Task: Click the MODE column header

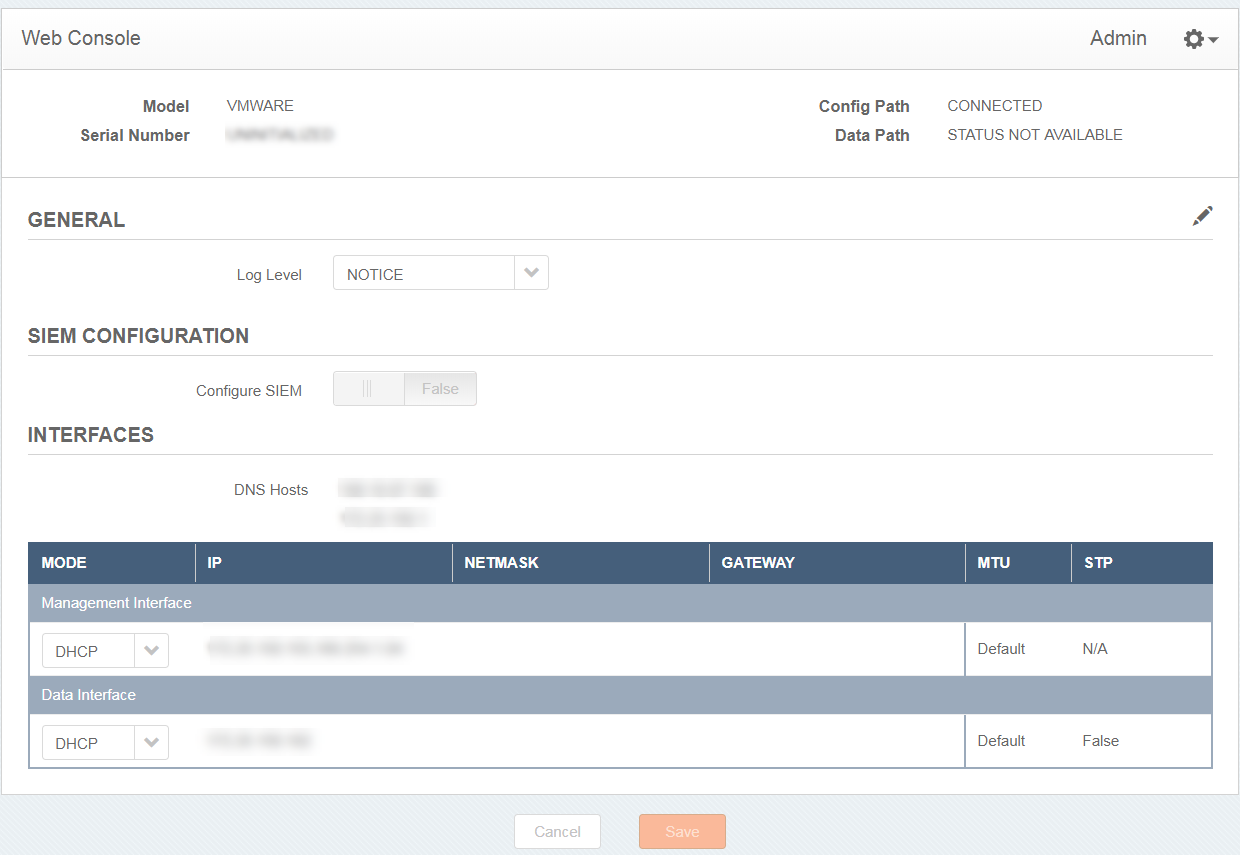Action: tap(64, 563)
